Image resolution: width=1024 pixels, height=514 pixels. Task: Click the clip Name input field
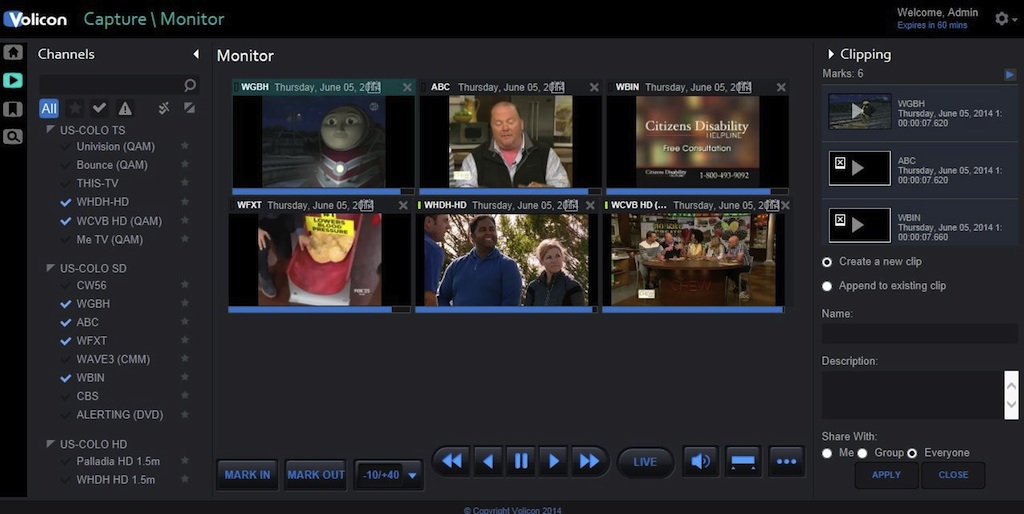coord(920,334)
